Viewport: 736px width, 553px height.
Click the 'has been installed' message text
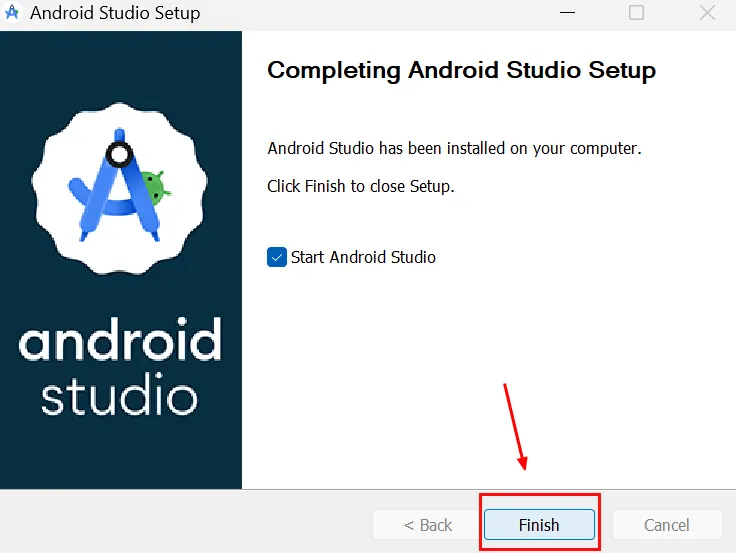[x=454, y=148]
